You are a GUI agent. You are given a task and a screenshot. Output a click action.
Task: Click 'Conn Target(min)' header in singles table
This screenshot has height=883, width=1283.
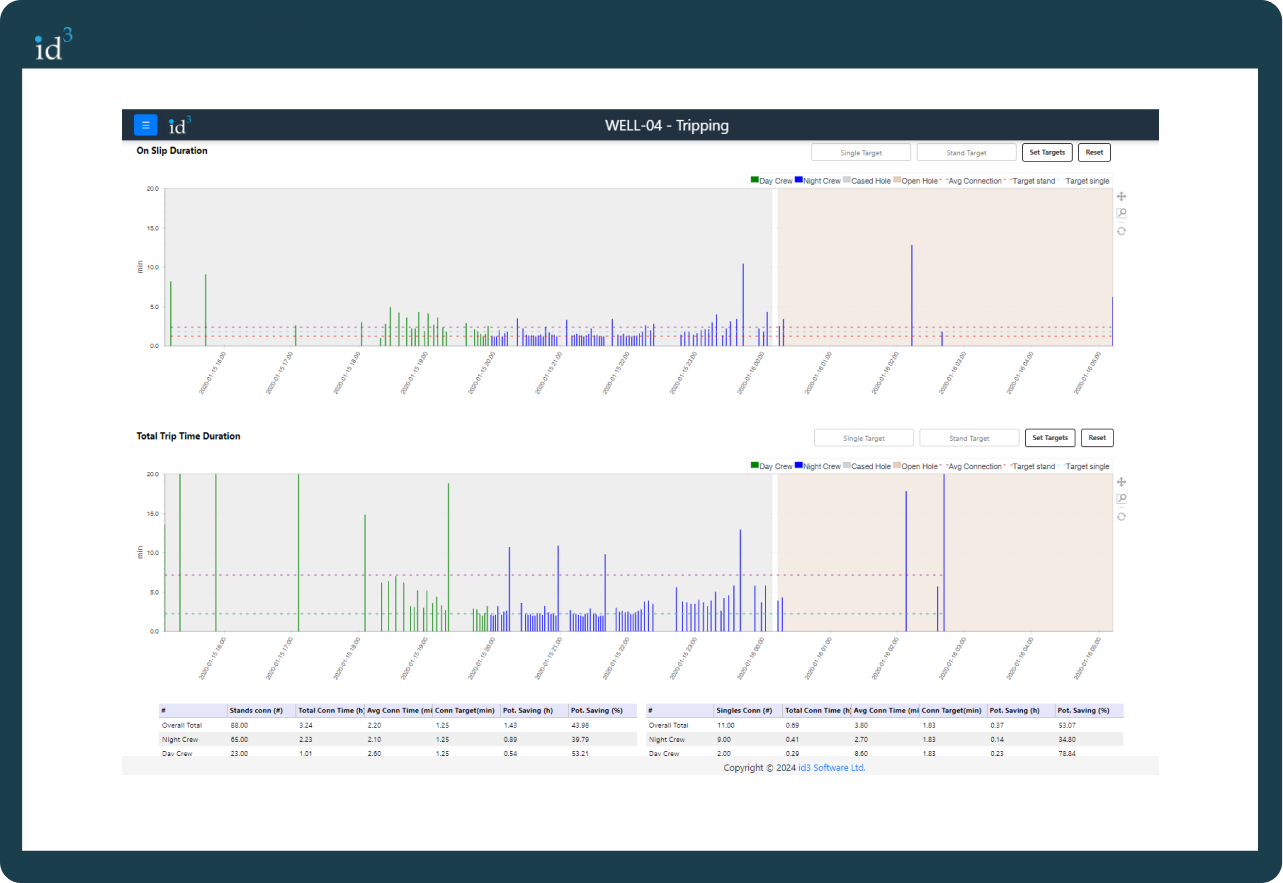951,710
